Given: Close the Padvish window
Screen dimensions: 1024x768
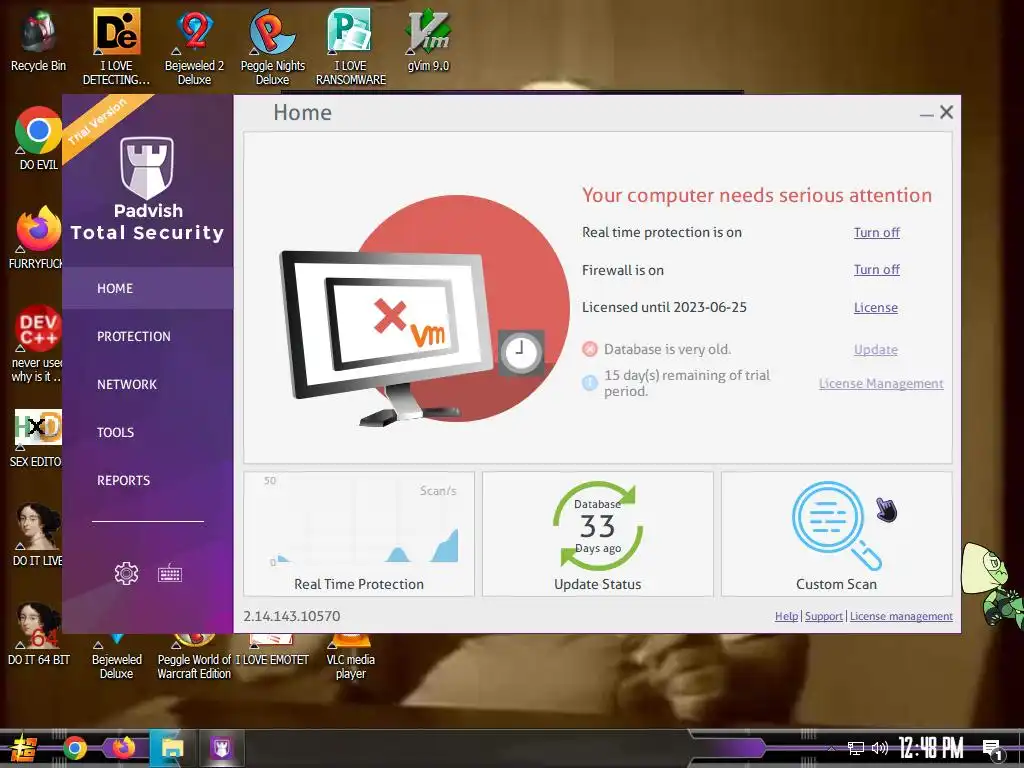Looking at the screenshot, I should pos(946,112).
